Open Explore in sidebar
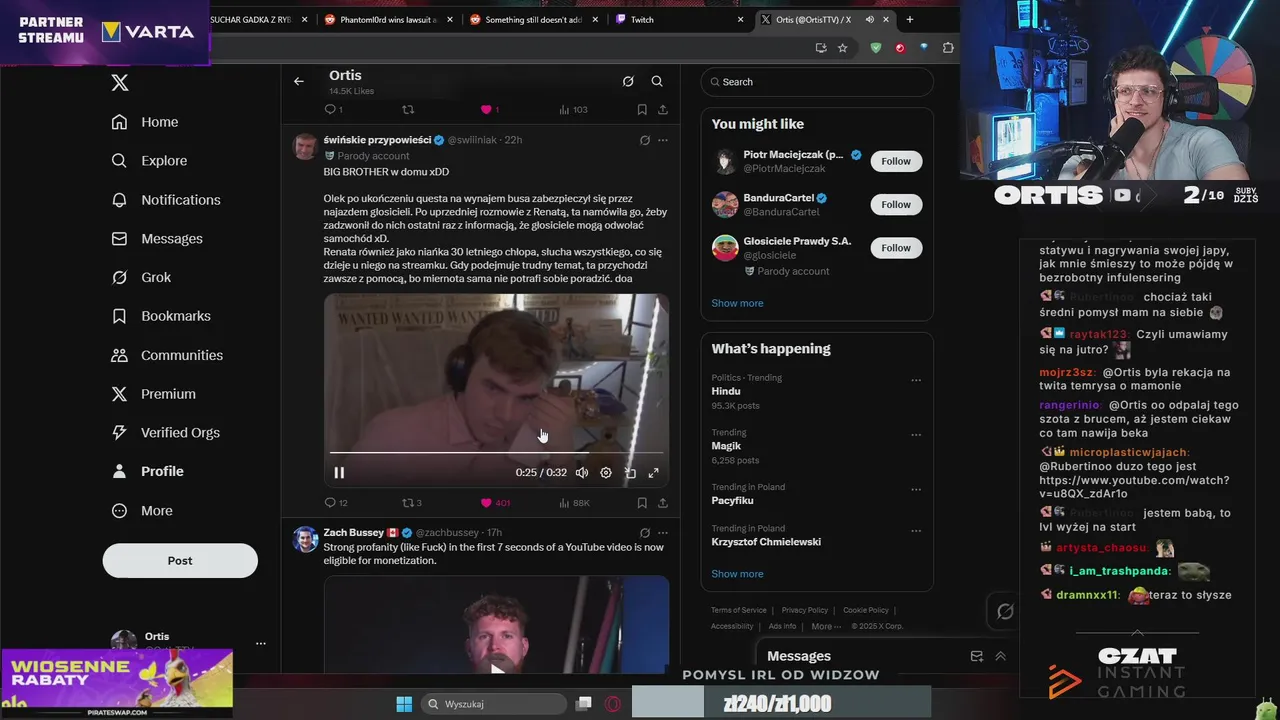 coord(150,161)
